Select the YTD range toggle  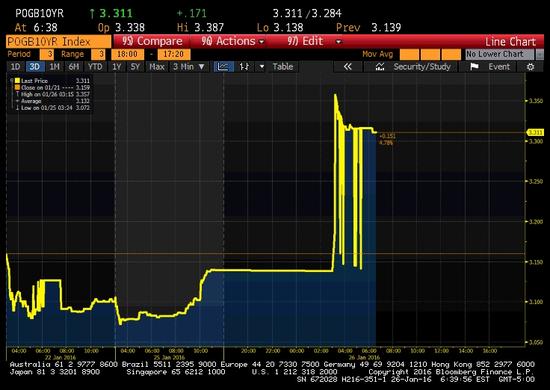click(x=95, y=67)
